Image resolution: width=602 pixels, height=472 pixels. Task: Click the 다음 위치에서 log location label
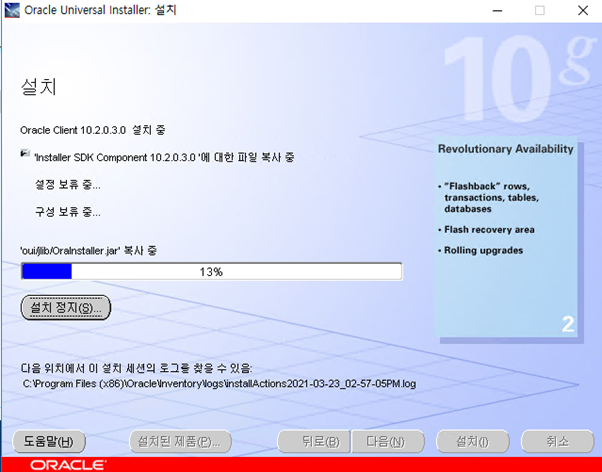(x=136, y=369)
